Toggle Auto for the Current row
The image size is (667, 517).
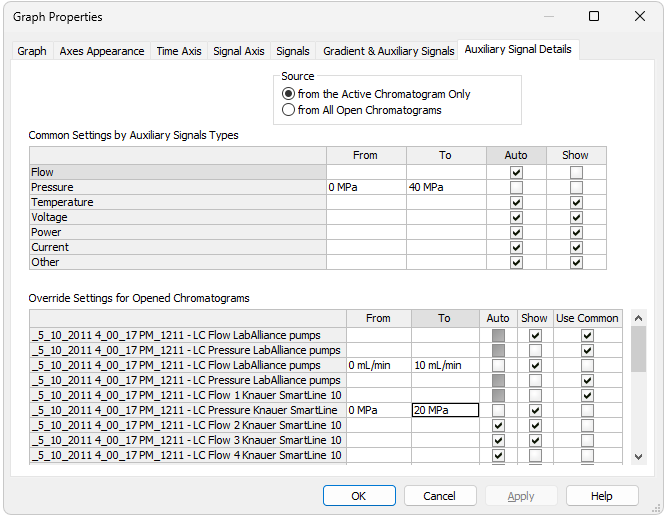pos(516,248)
